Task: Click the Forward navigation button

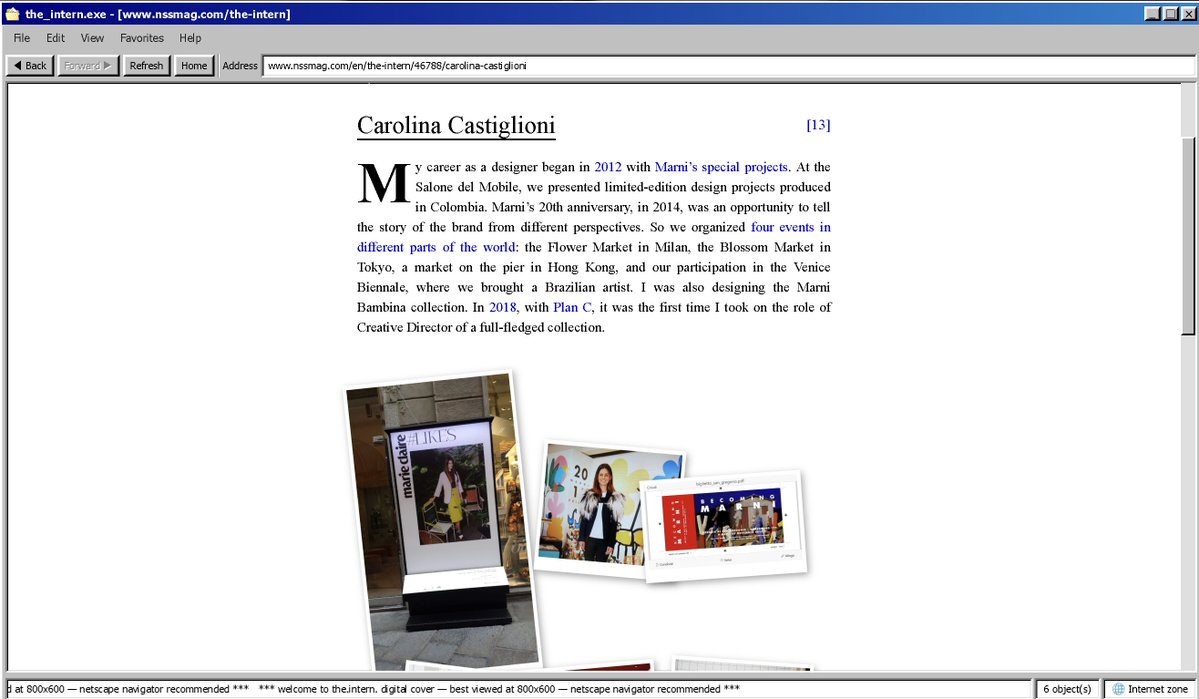Action: coord(88,66)
